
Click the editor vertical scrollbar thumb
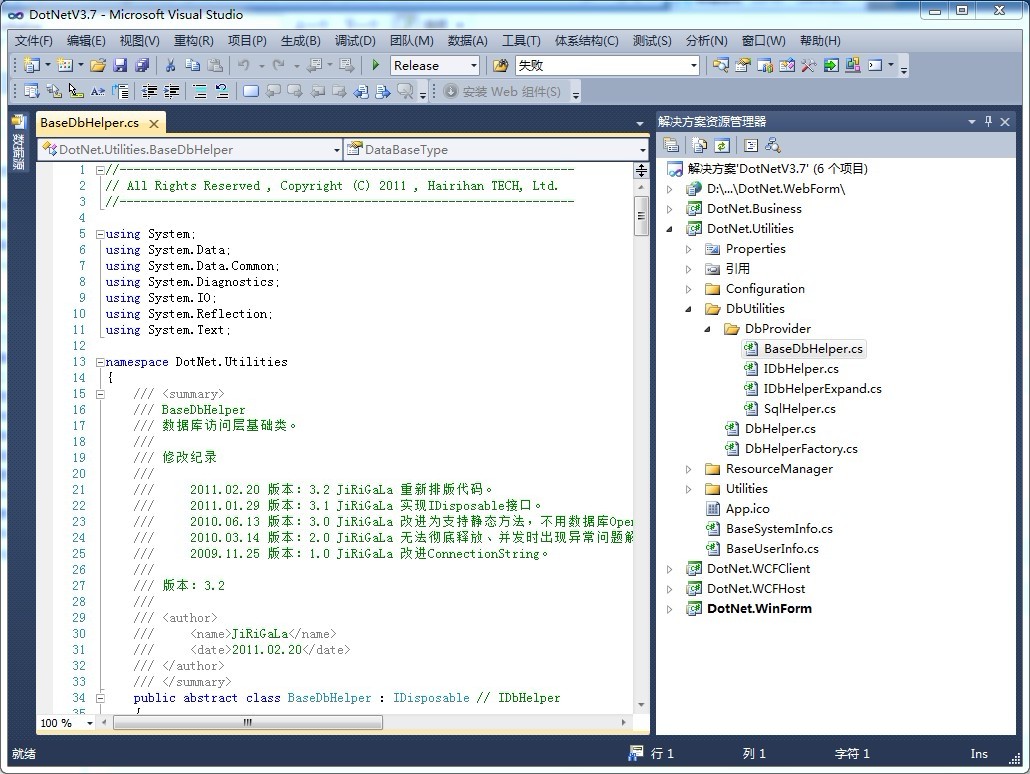[641, 216]
